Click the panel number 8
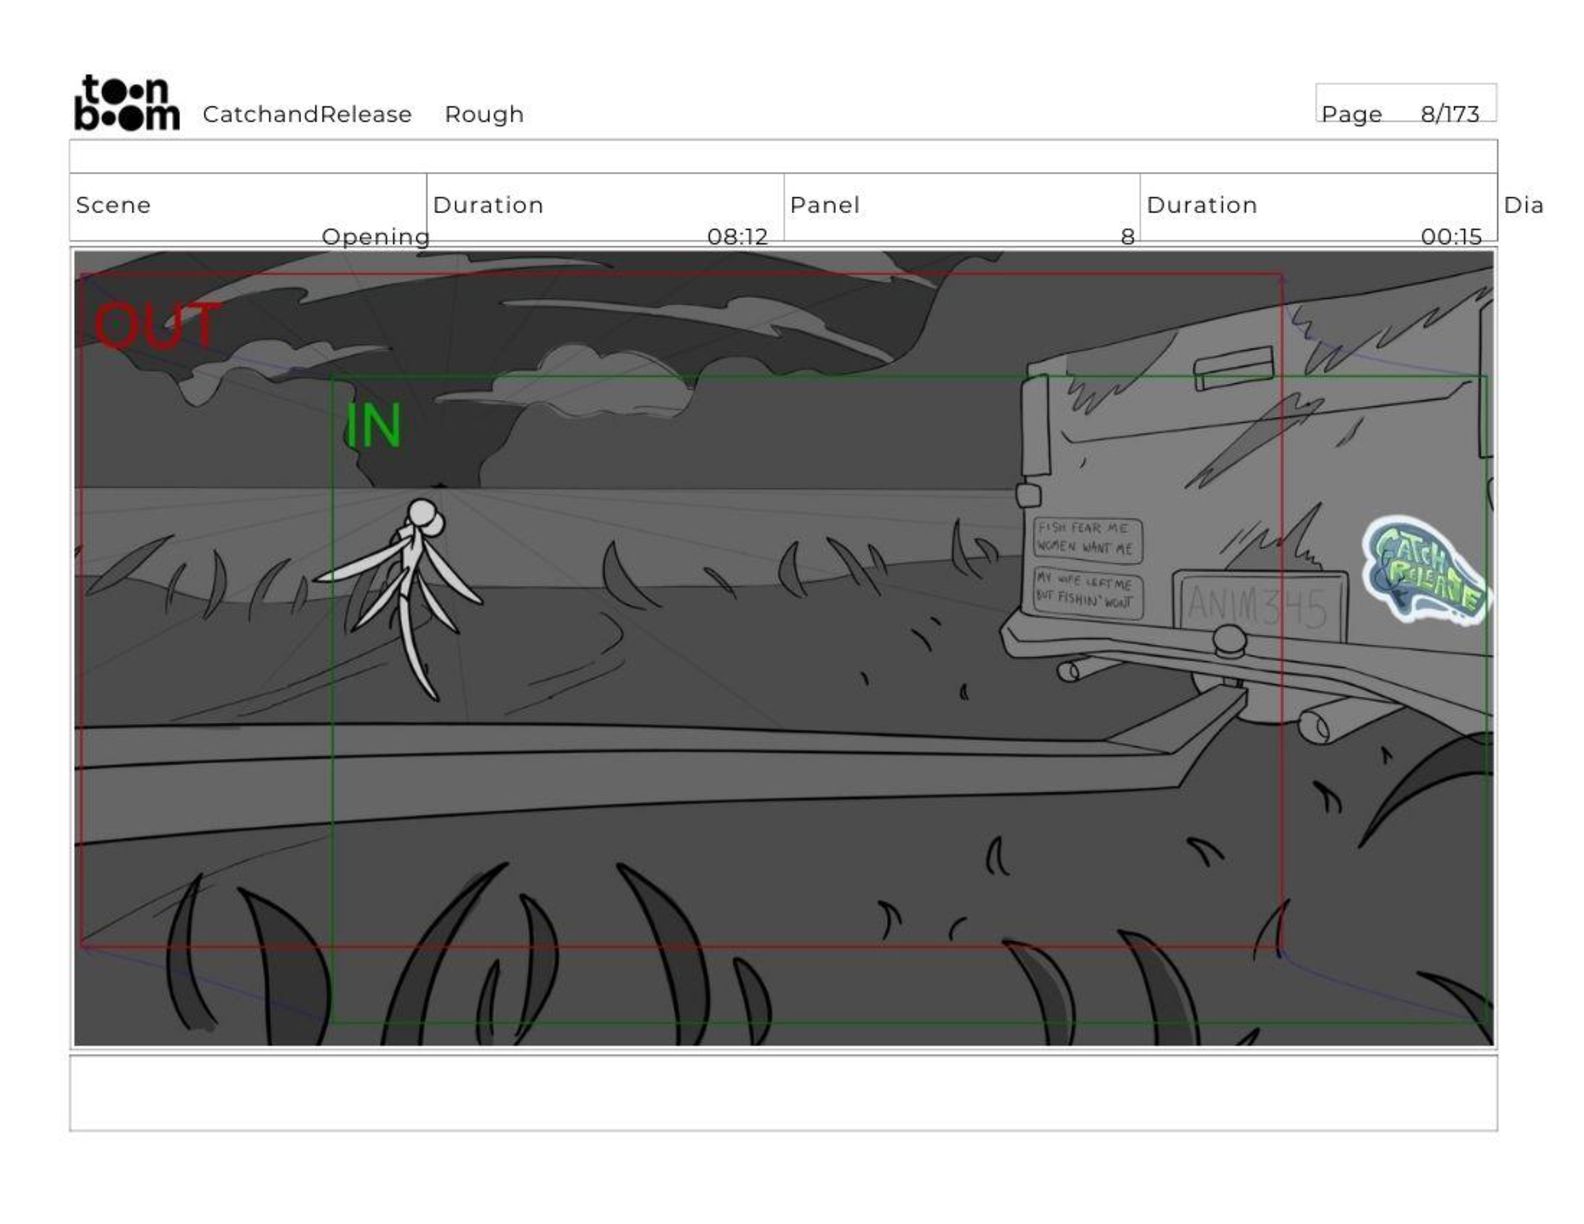1584x1224 pixels. [x=1127, y=237]
